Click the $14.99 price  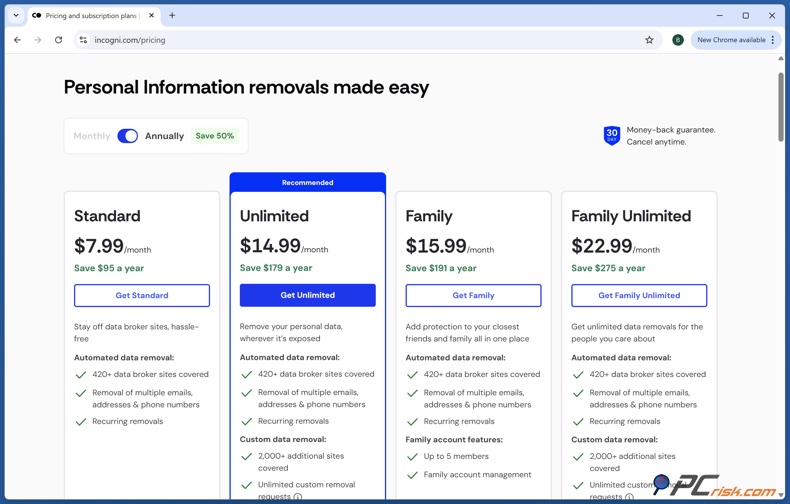pos(270,246)
